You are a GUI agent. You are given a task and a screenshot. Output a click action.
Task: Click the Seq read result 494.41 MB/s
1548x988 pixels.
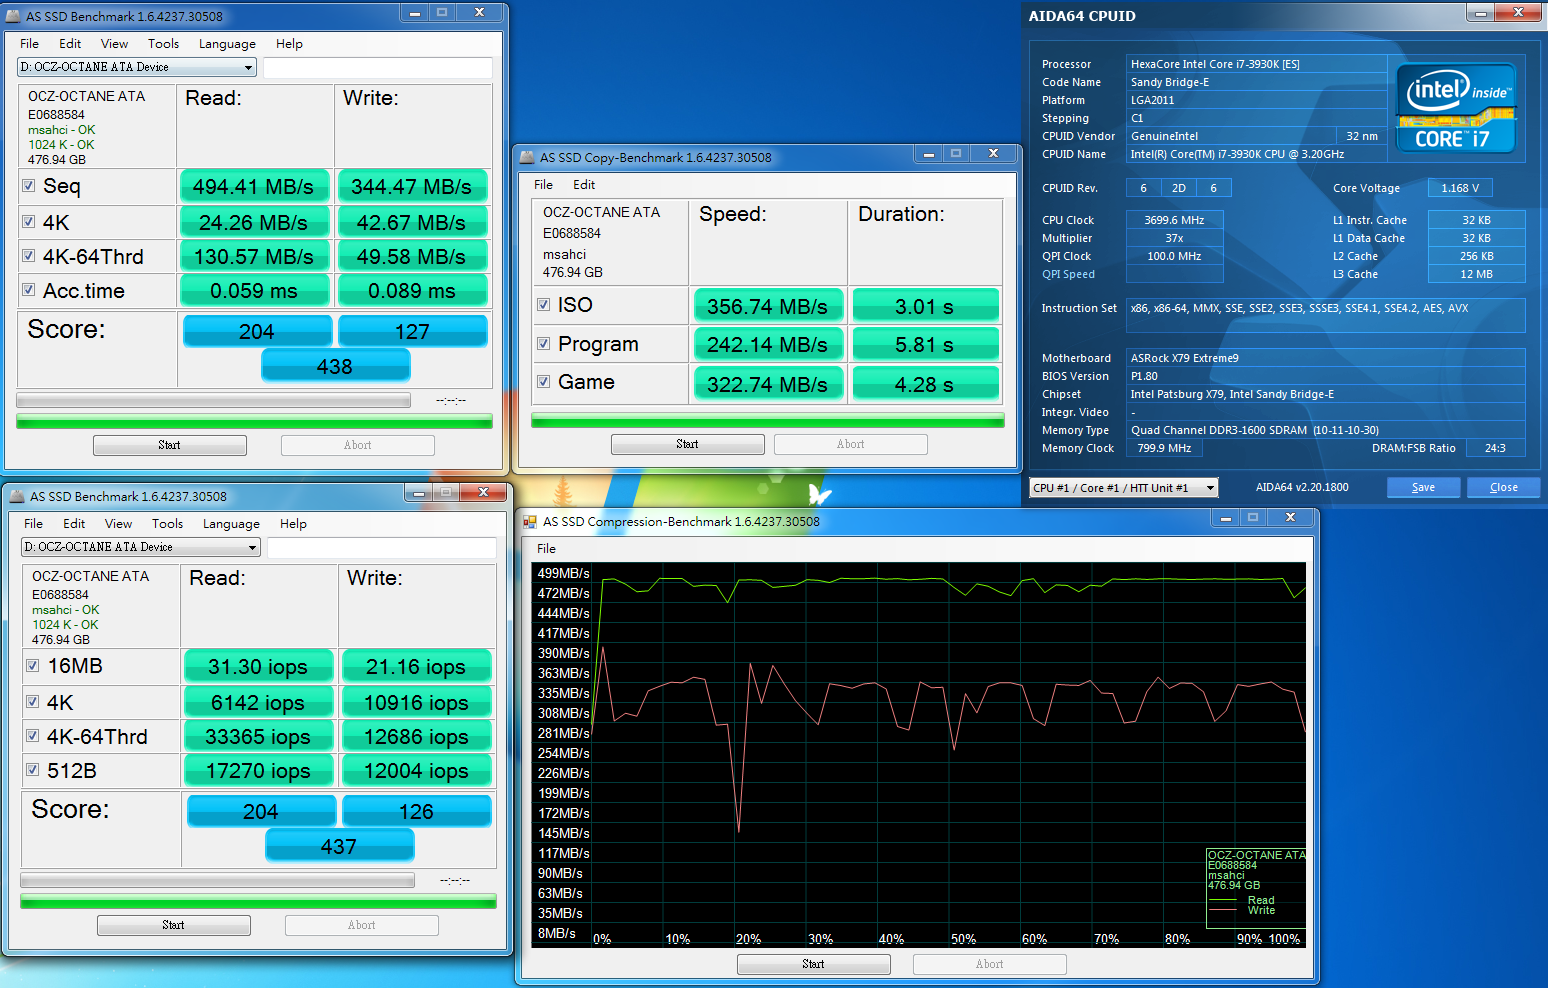(x=254, y=186)
